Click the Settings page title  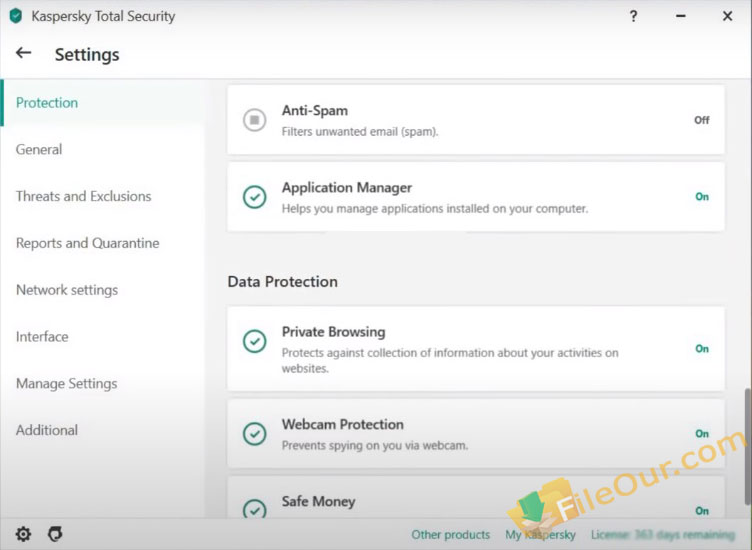click(87, 55)
